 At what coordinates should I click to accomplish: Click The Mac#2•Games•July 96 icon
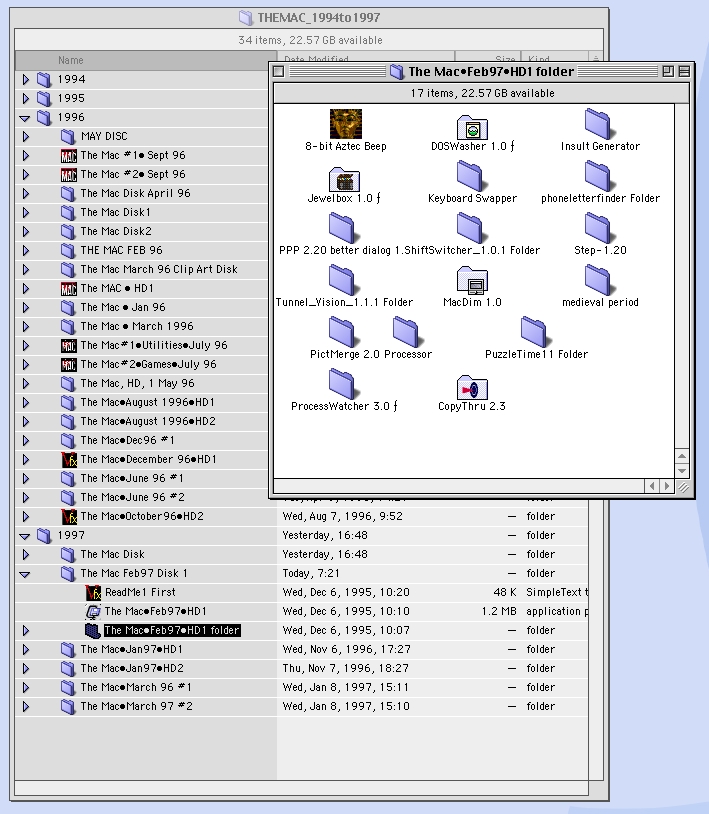click(x=69, y=364)
